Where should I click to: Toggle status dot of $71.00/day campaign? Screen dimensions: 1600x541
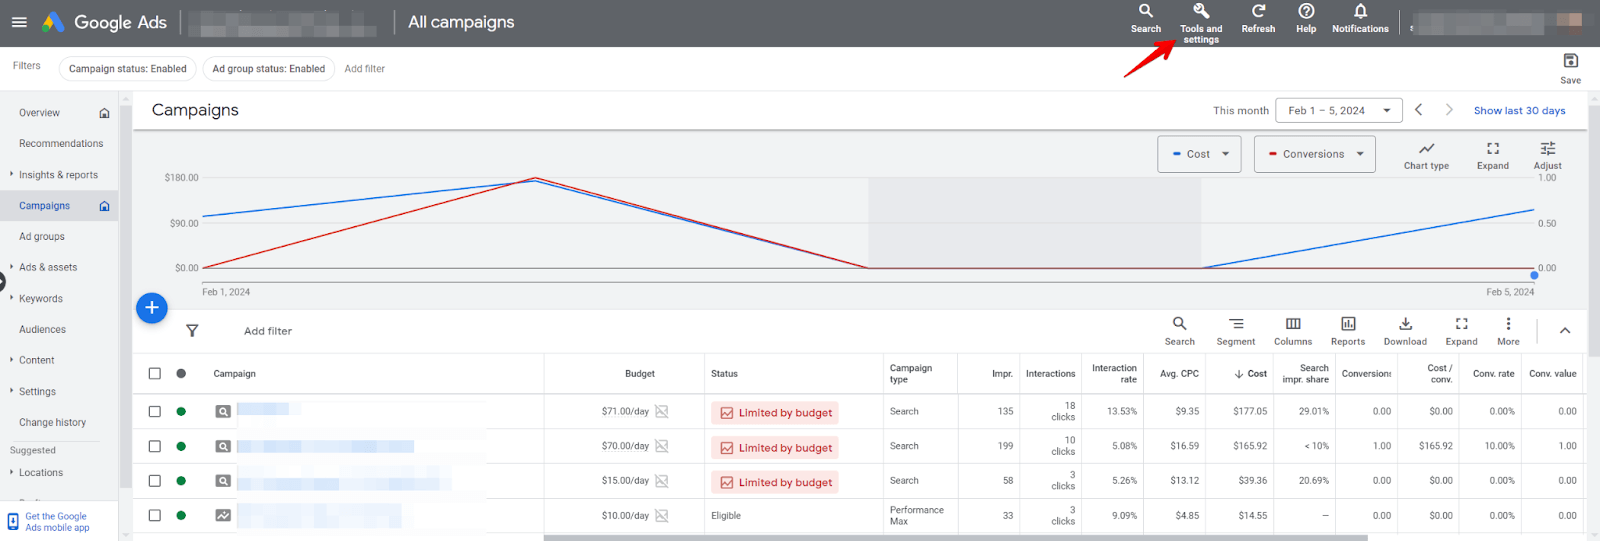pyautogui.click(x=181, y=411)
